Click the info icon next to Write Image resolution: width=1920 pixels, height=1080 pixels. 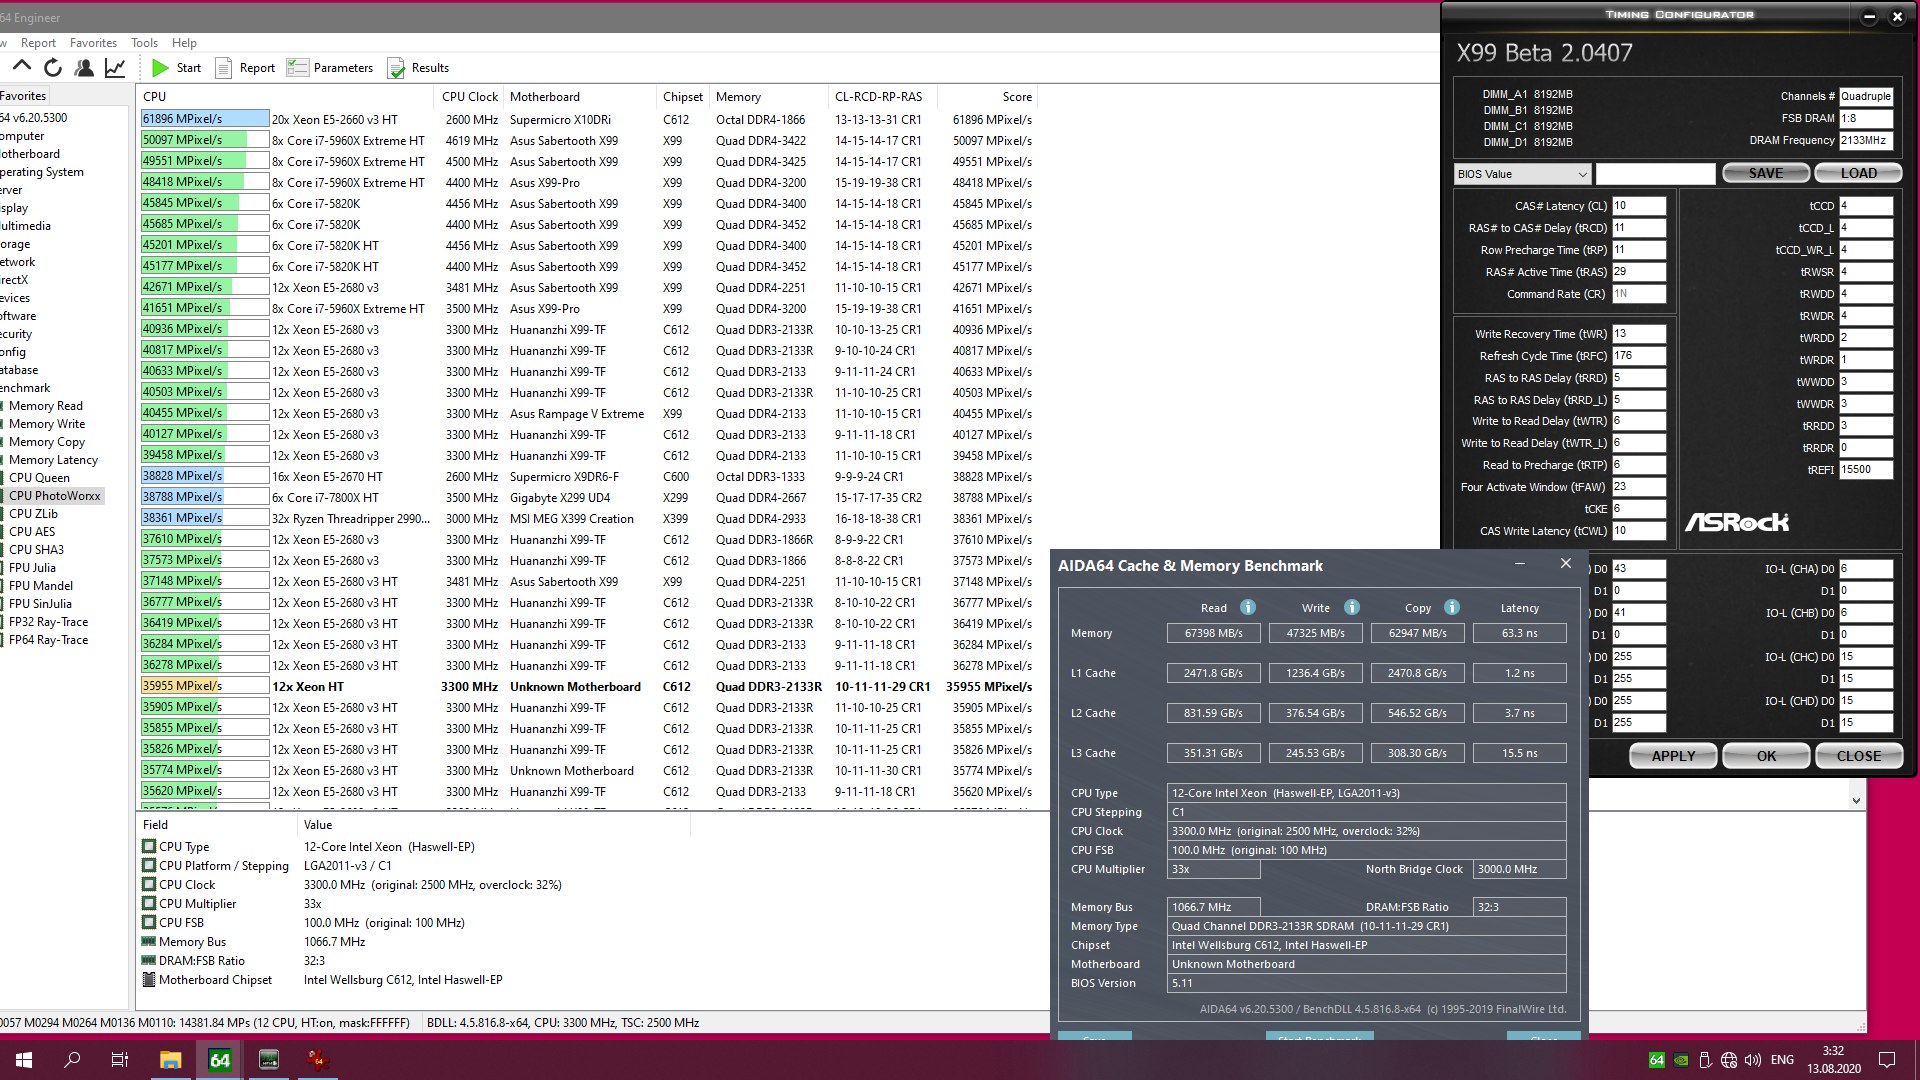click(x=1351, y=607)
